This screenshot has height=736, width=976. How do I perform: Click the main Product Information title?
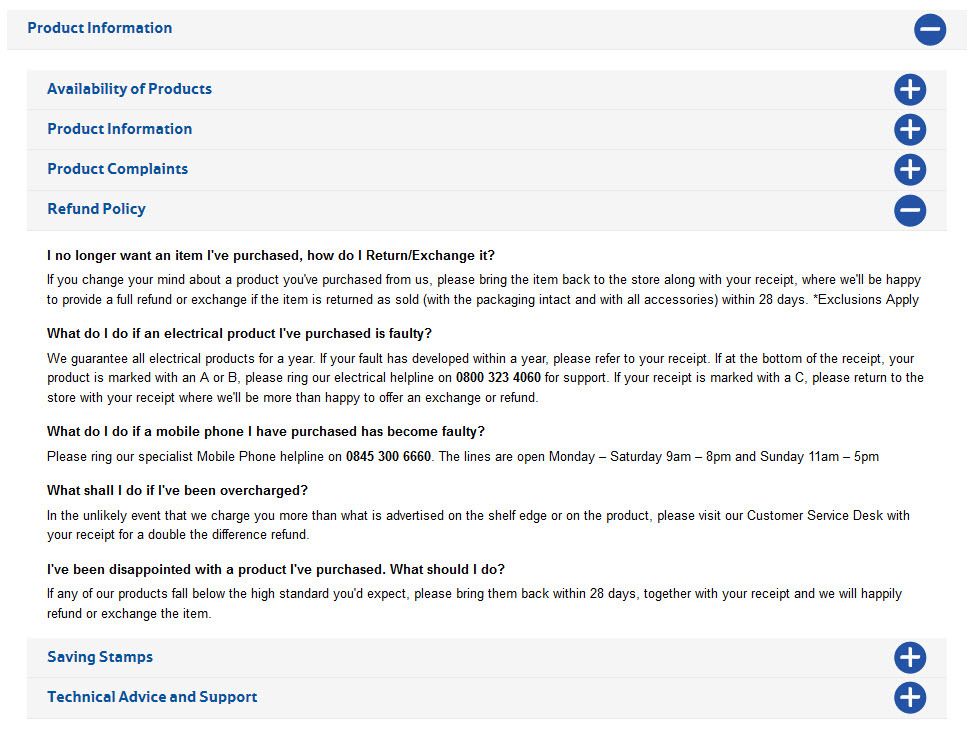100,28
